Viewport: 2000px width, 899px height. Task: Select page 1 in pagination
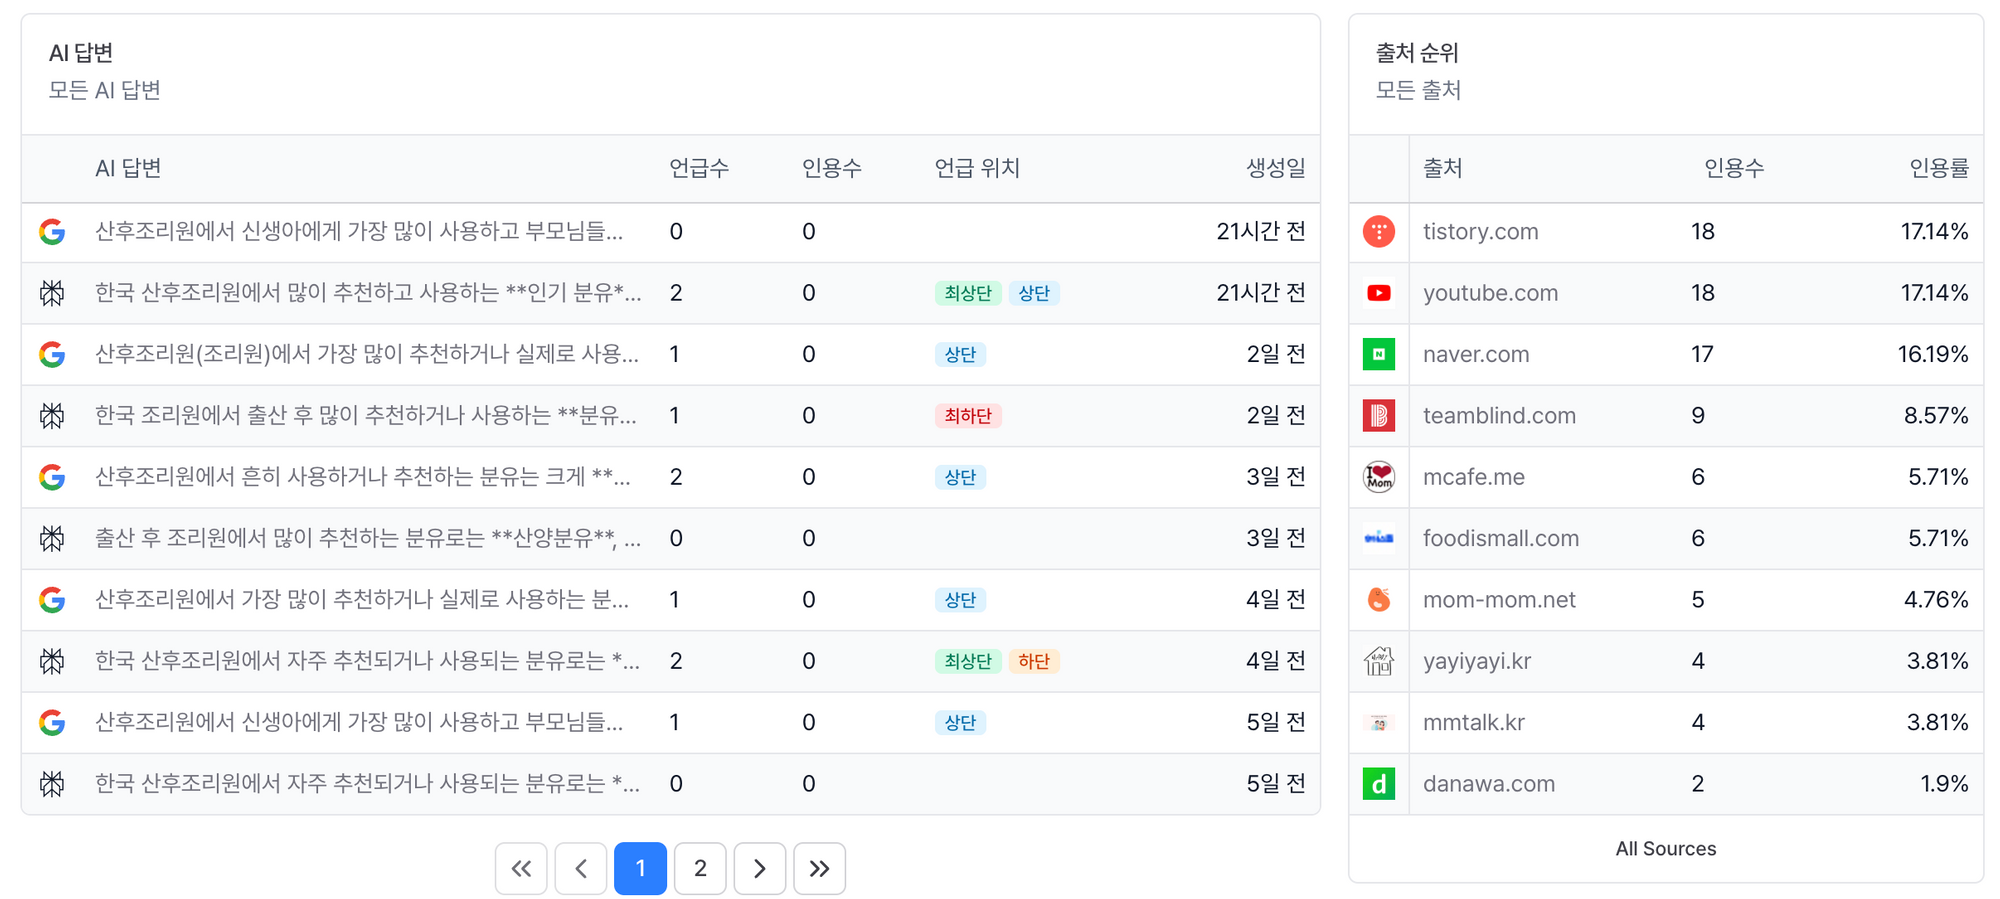(640, 868)
